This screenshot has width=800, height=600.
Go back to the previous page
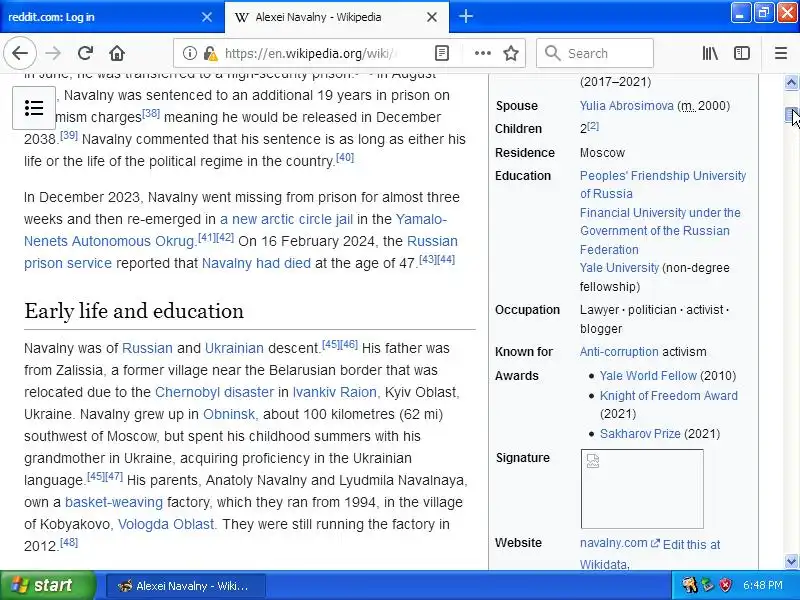(20, 53)
